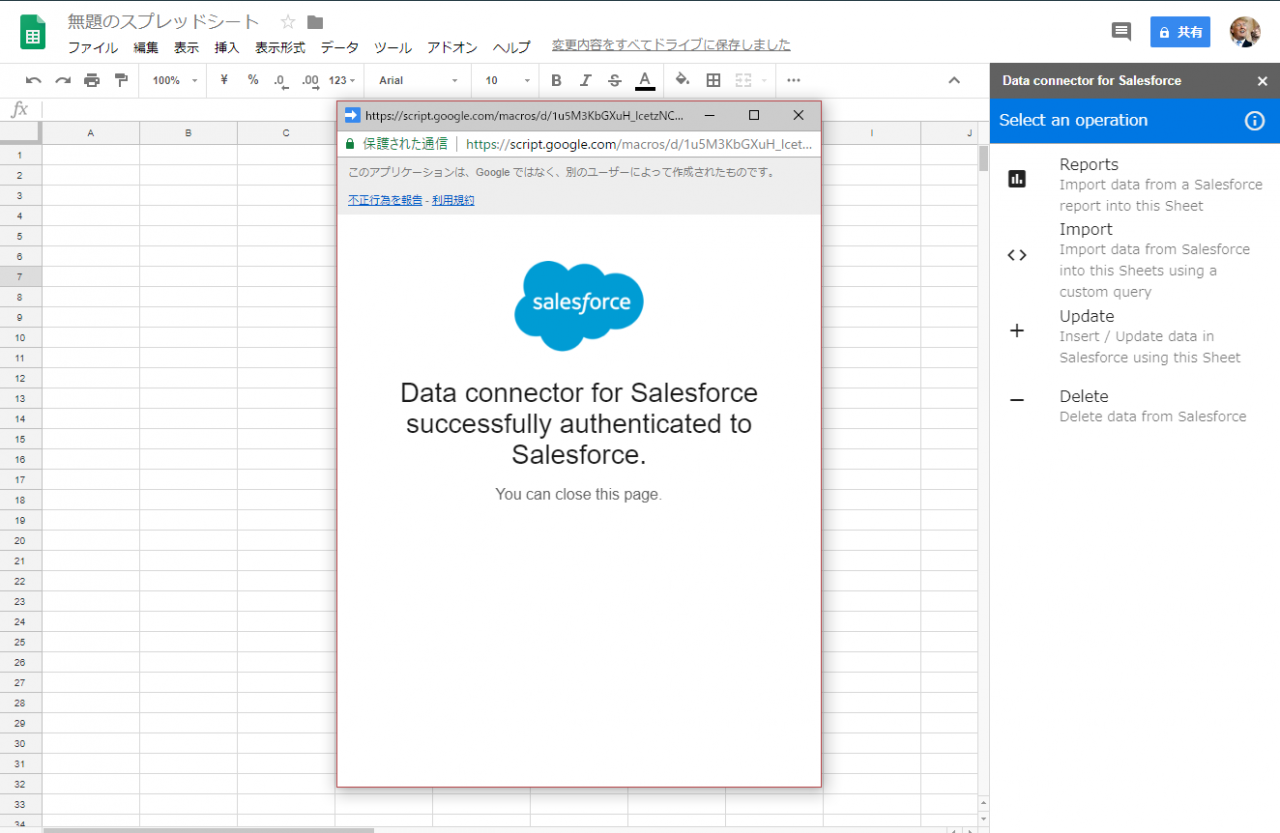Screen dimensions: 1280x833
Task: Click the horizontal scrollbar of the sheet
Action: pyautogui.click(x=209, y=829)
